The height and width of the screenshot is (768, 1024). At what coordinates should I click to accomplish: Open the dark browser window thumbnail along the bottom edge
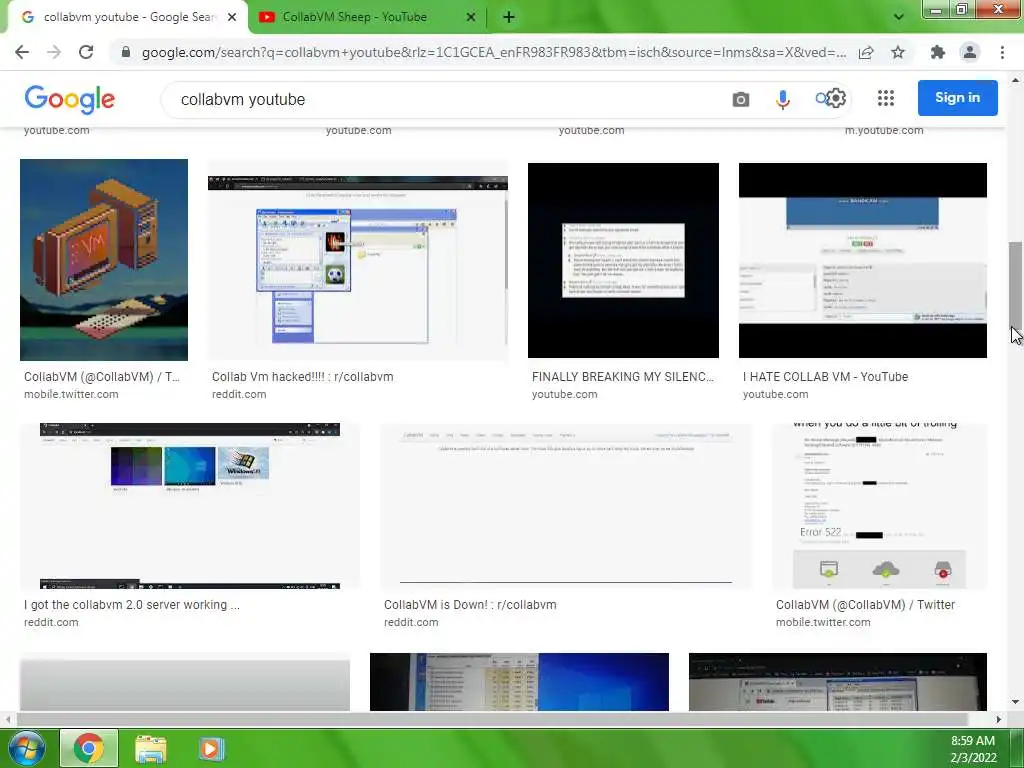(x=838, y=682)
